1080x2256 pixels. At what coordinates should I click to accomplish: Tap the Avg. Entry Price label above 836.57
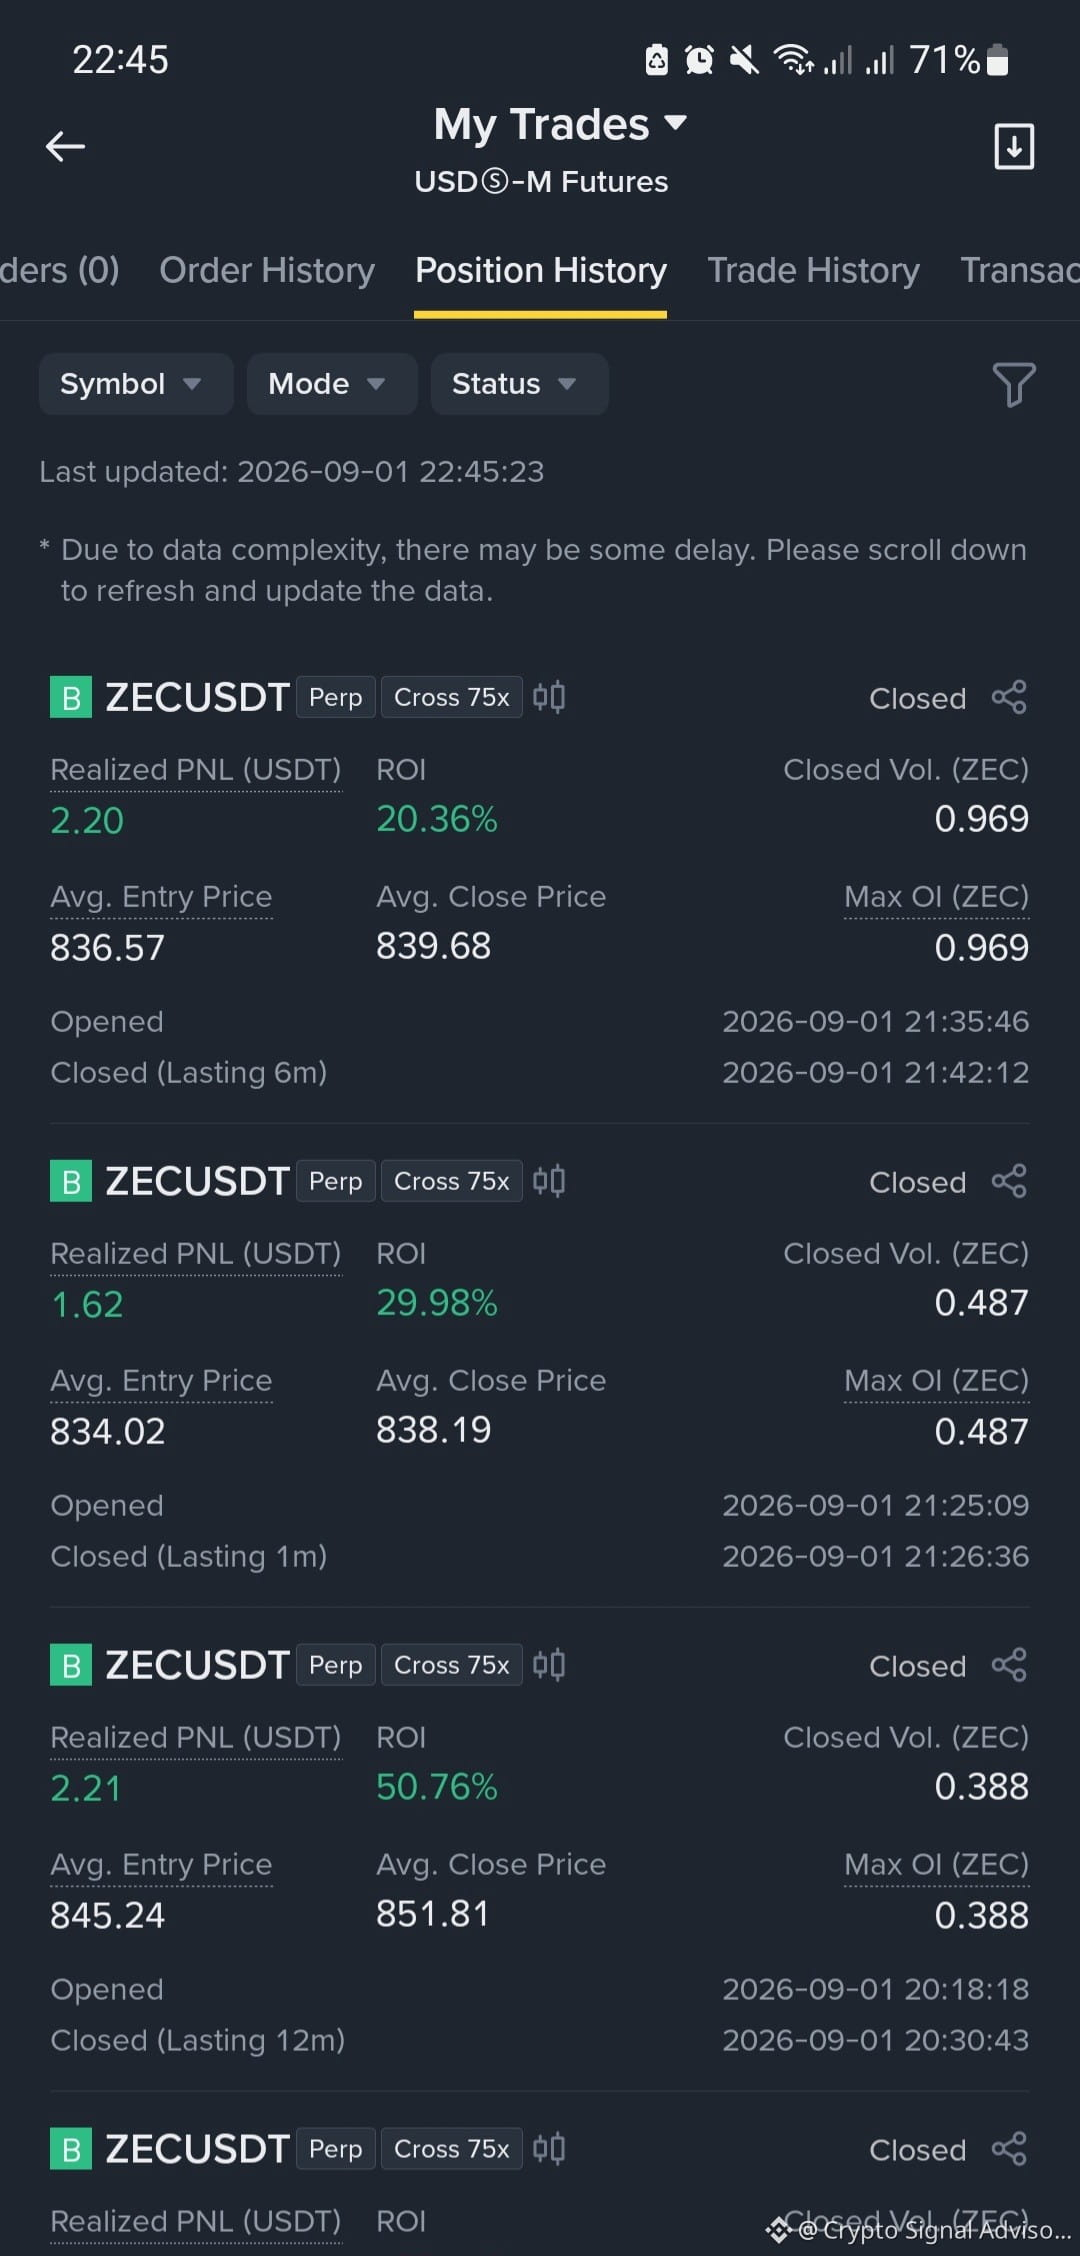click(x=161, y=897)
